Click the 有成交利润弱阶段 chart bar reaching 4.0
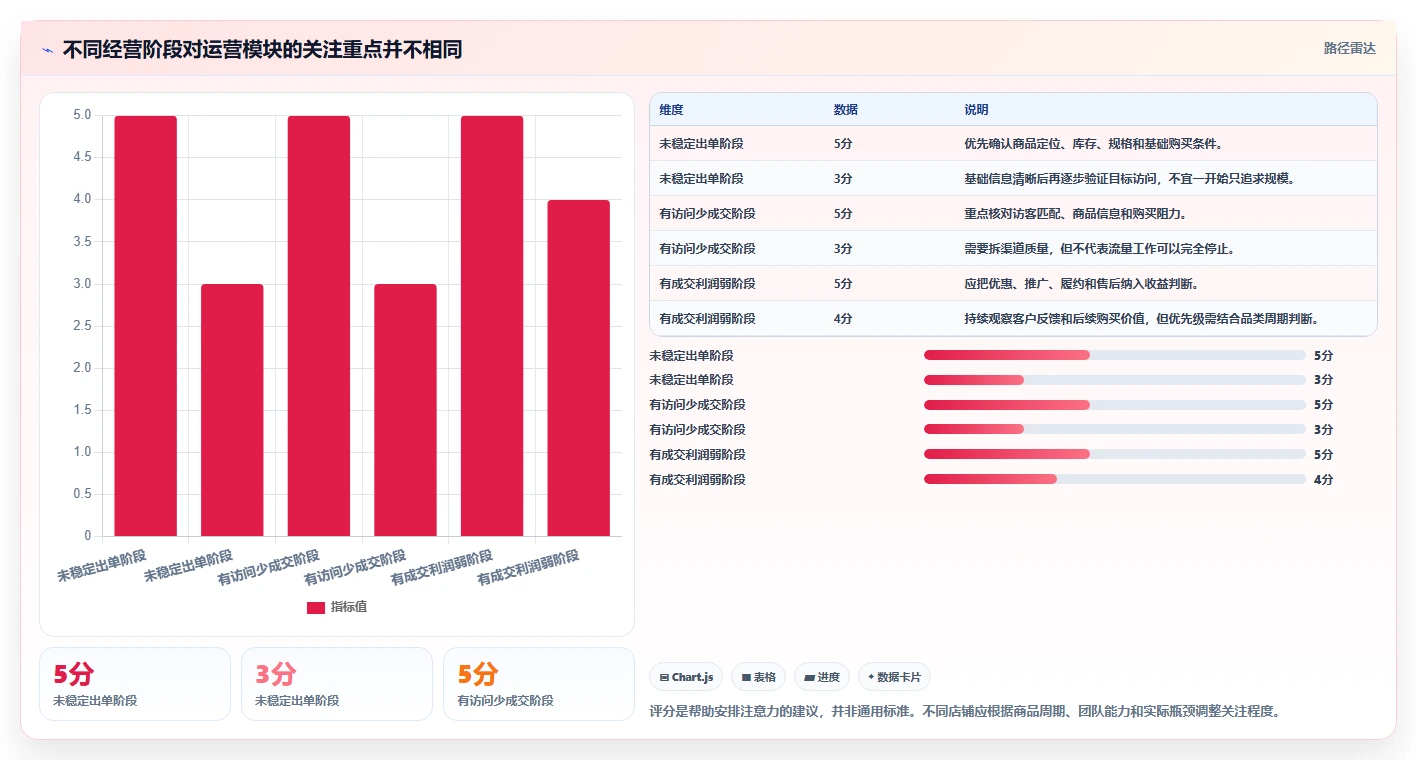The image size is (1417, 760). (579, 368)
